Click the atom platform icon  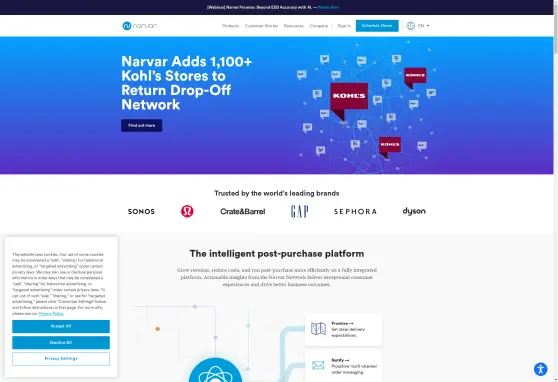(x=215, y=370)
